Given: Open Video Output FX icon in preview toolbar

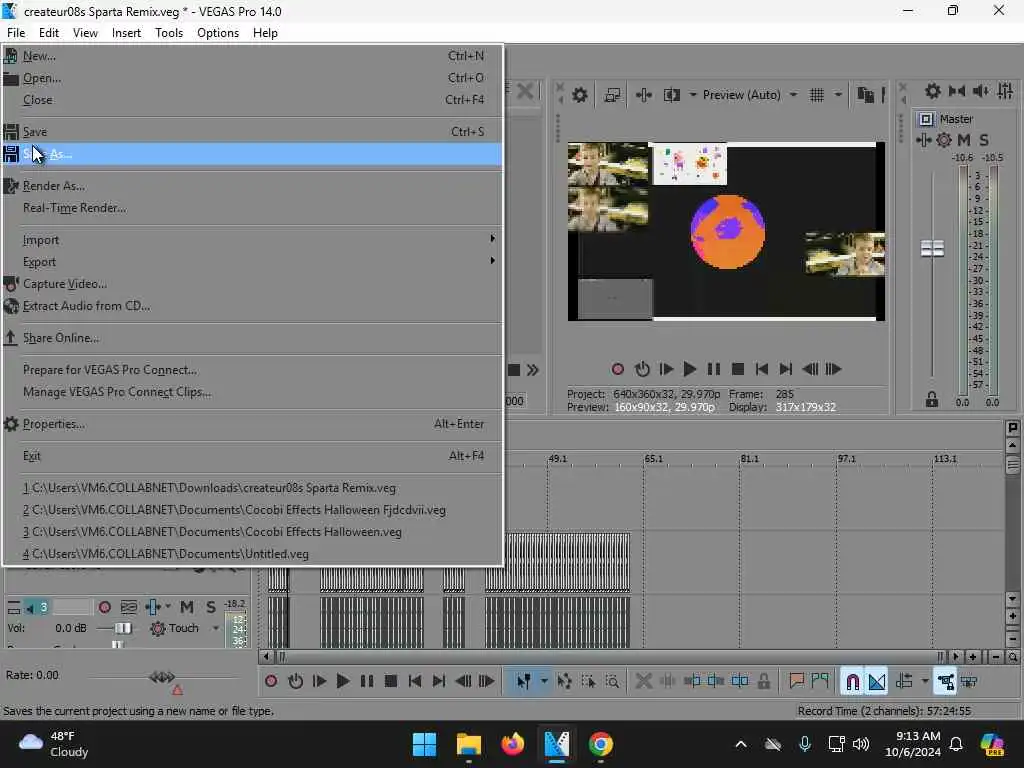Looking at the screenshot, I should (643, 95).
